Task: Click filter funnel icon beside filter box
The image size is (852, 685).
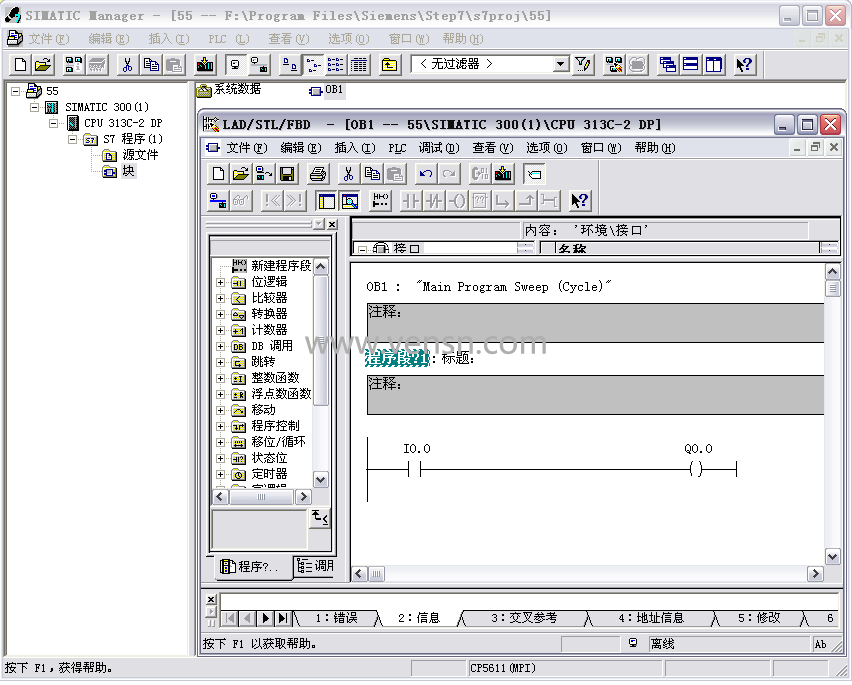Action: (583, 65)
